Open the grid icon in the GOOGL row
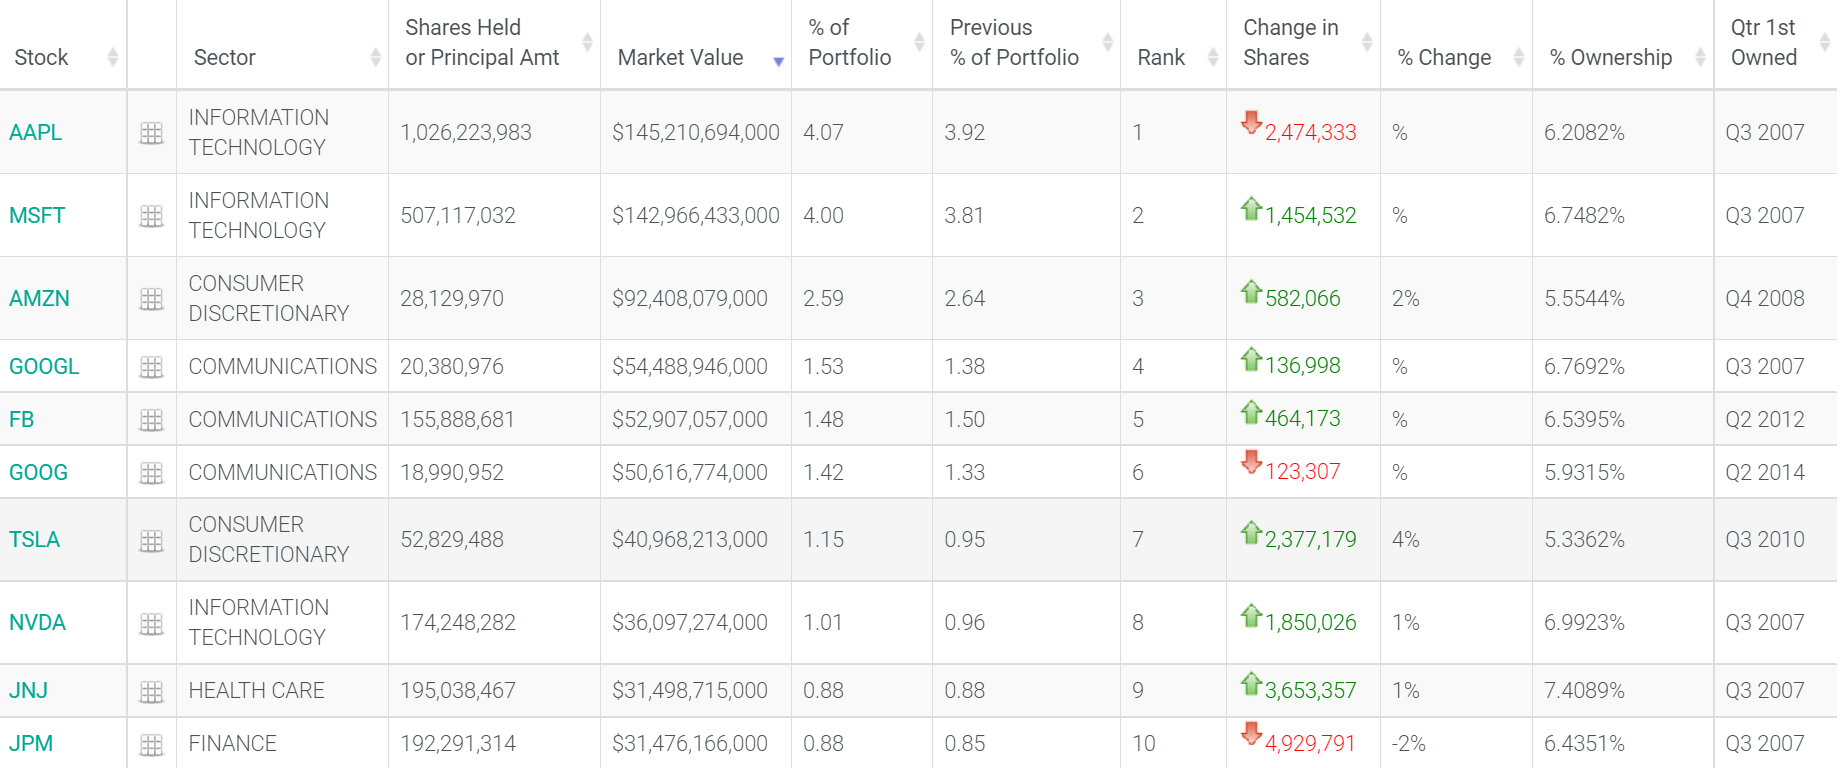Viewport: 1840px width, 768px height. click(151, 367)
